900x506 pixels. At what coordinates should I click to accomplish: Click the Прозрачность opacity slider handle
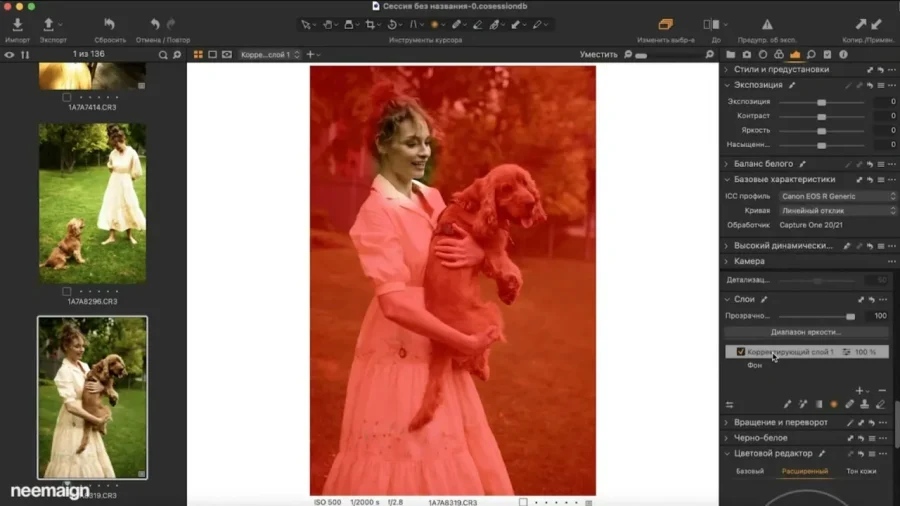(x=850, y=317)
